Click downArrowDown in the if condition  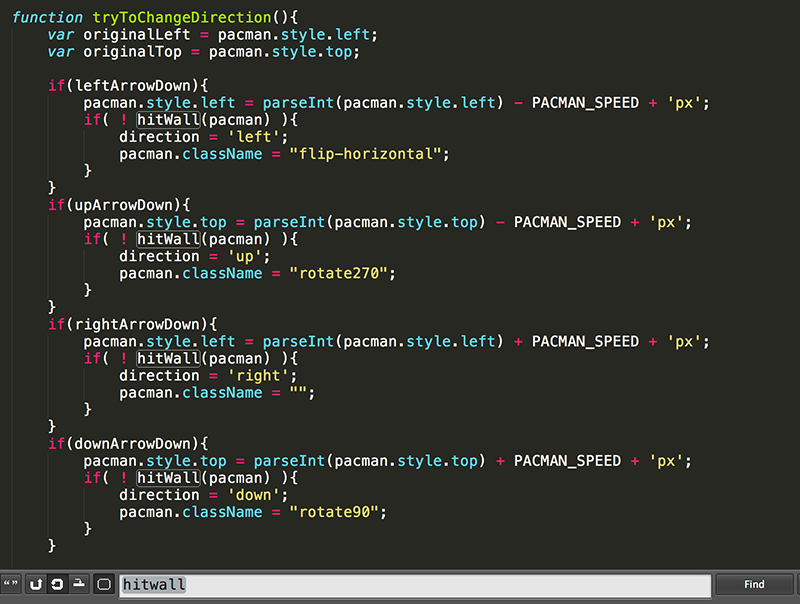tap(132, 444)
